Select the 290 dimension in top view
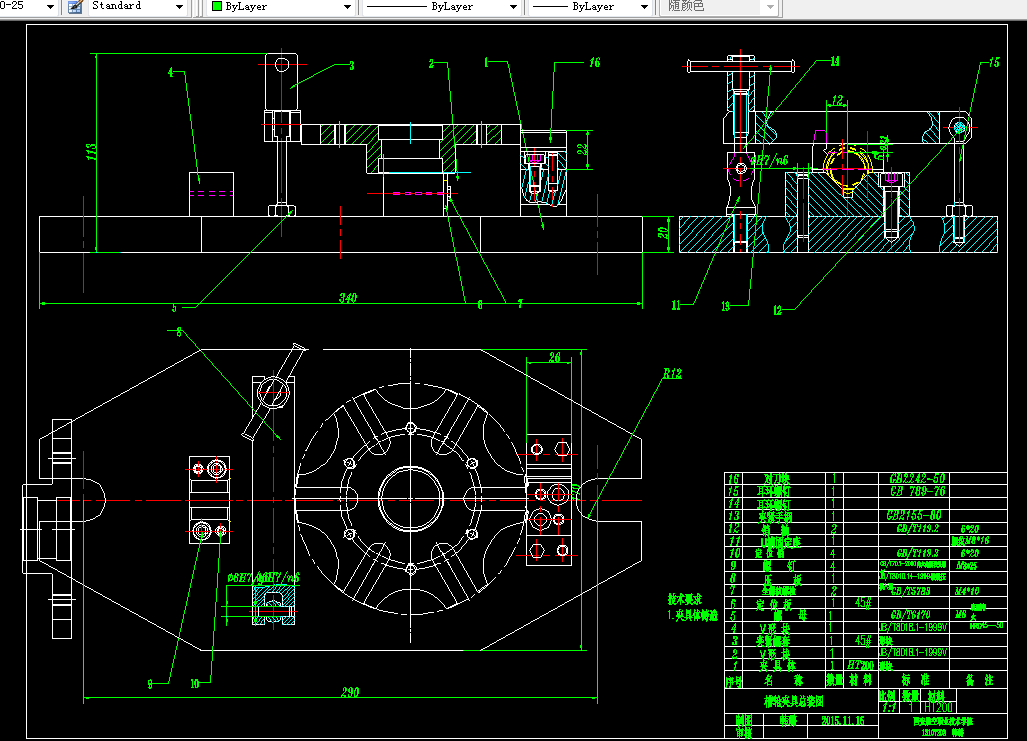 pyautogui.click(x=350, y=692)
